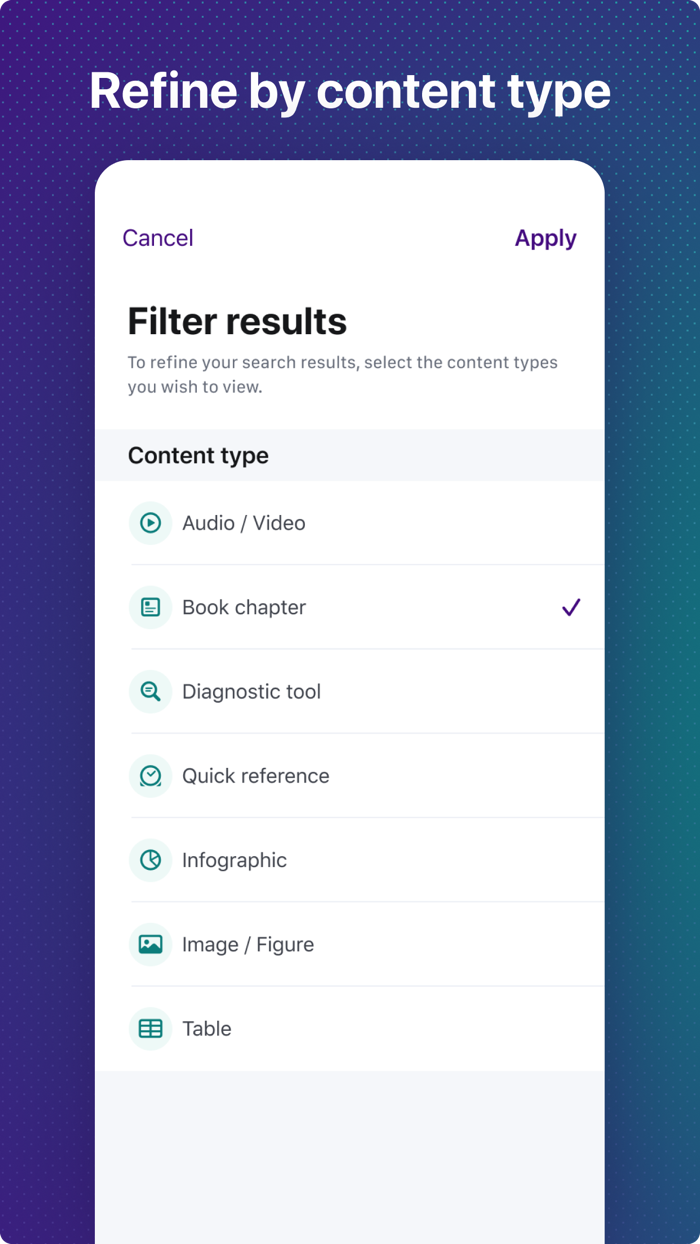Uncheck the Book chapter checkmark
Viewport: 700px width, 1244px height.
pyautogui.click(x=571, y=607)
